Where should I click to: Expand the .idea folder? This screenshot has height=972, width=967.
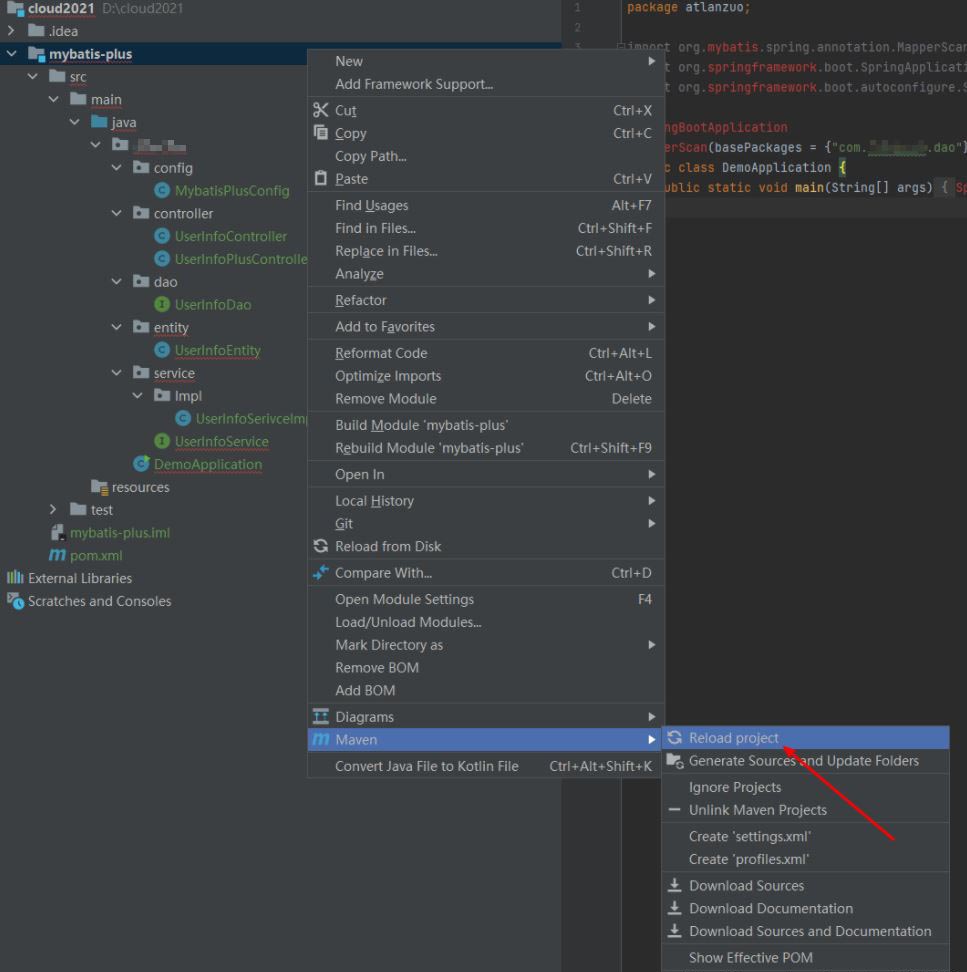click(12, 31)
